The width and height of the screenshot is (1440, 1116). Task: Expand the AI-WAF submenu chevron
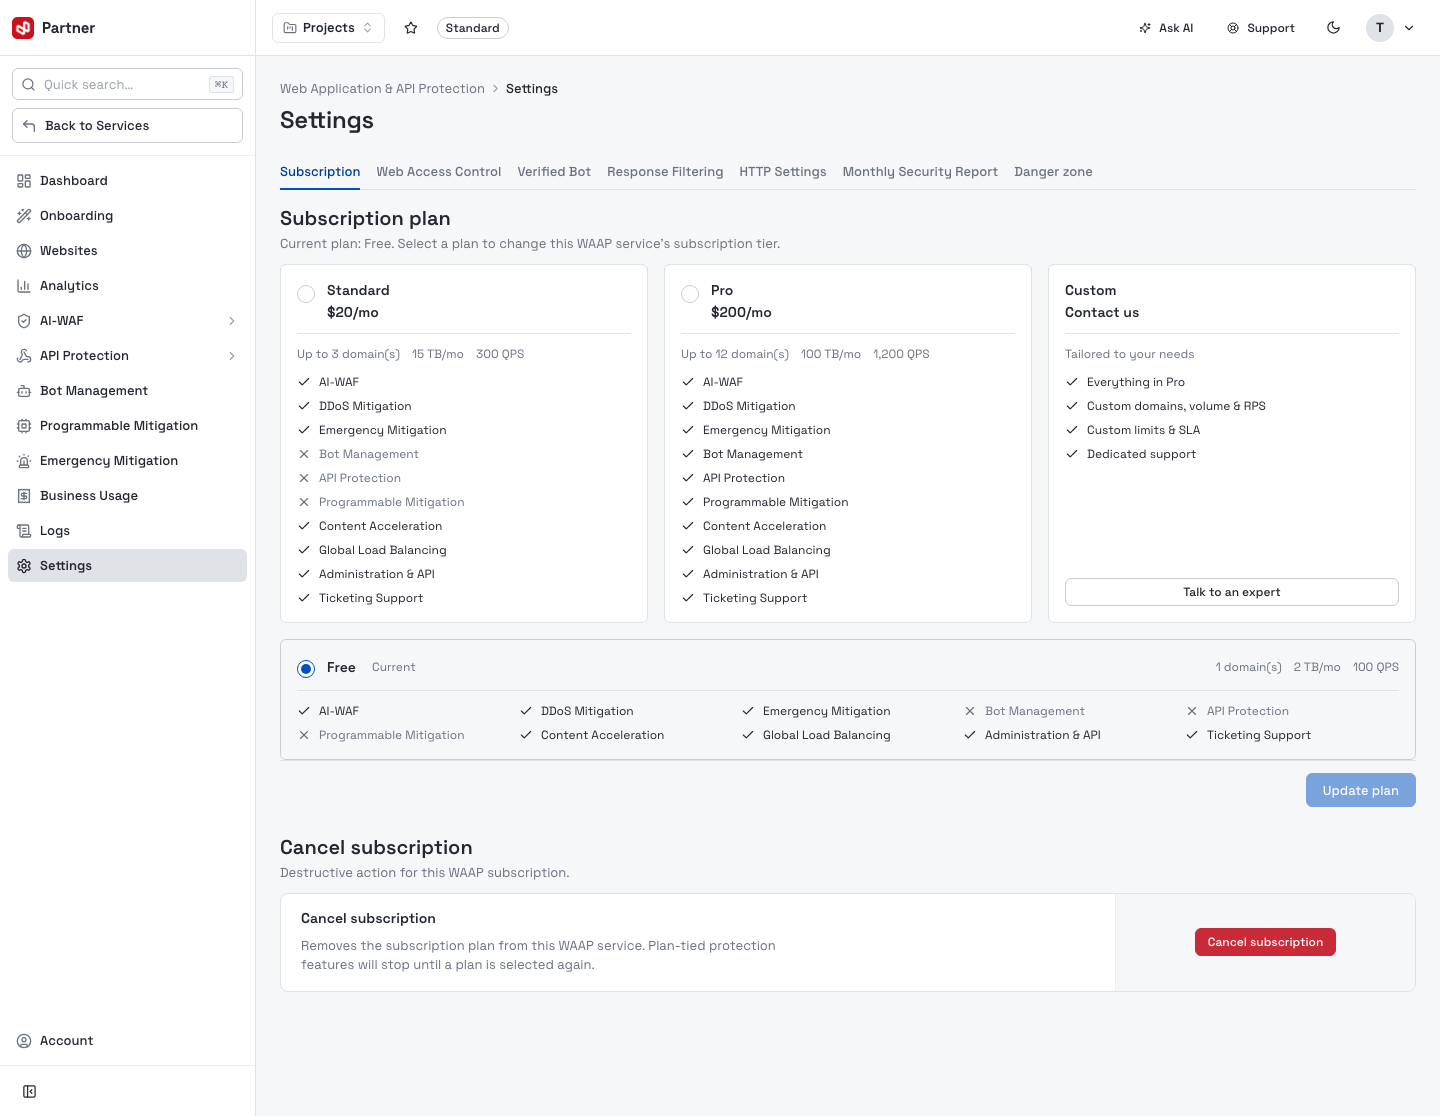click(232, 321)
